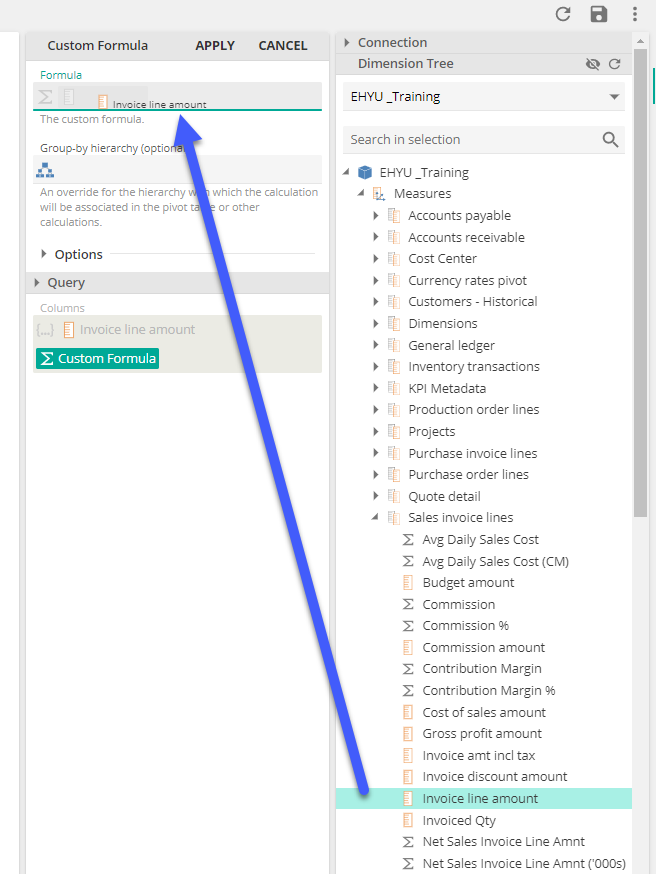This screenshot has height=874, width=656.
Task: Click the save disk icon
Action: (x=599, y=14)
